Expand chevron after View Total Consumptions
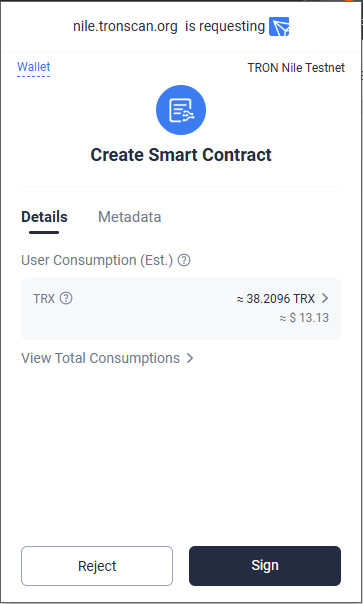The width and height of the screenshot is (363, 604). [190, 358]
